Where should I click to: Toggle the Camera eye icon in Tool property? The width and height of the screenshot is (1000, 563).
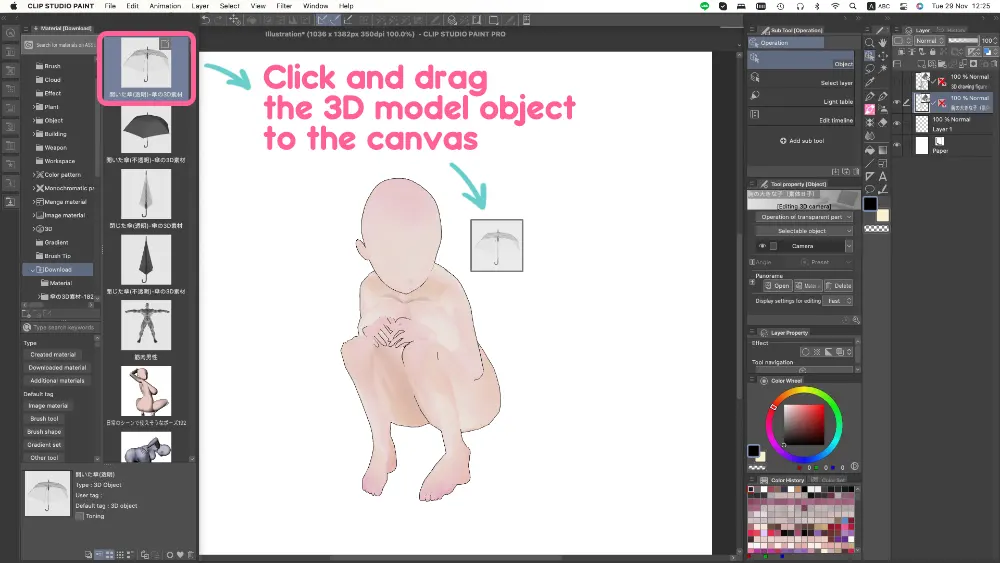click(x=762, y=246)
